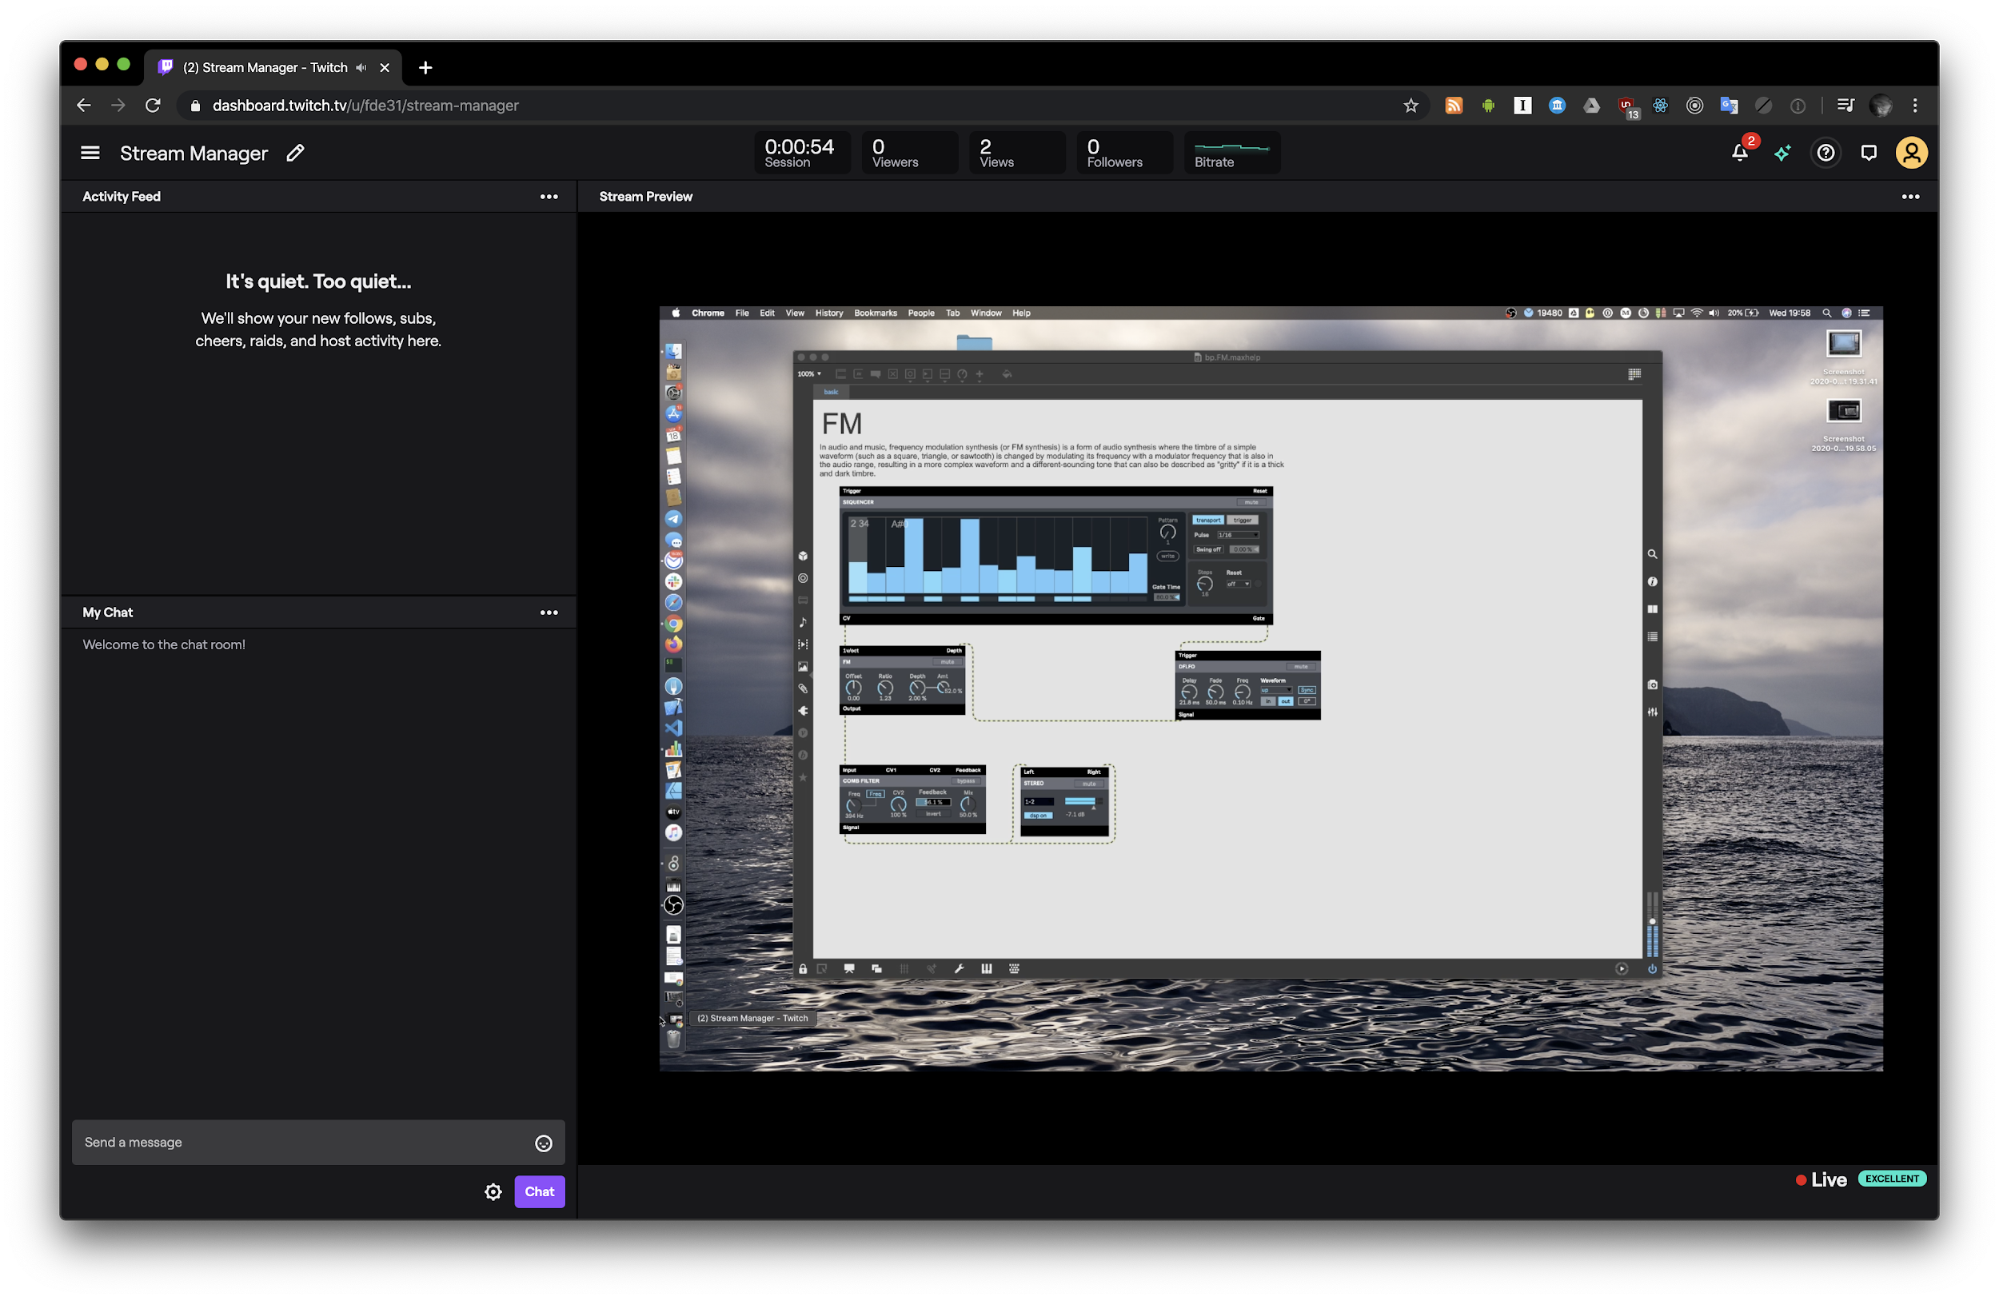Open chat settings gear icon
The height and width of the screenshot is (1300, 1999).
click(493, 1192)
